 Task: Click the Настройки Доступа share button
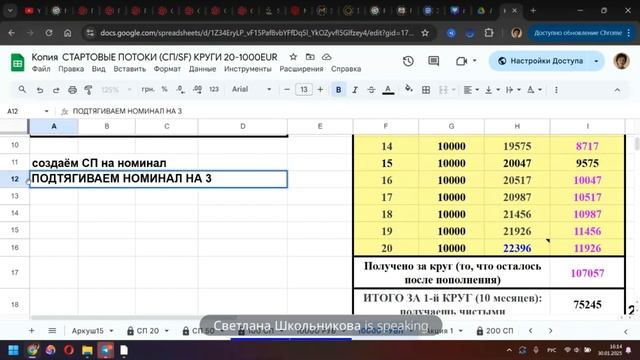coord(541,61)
